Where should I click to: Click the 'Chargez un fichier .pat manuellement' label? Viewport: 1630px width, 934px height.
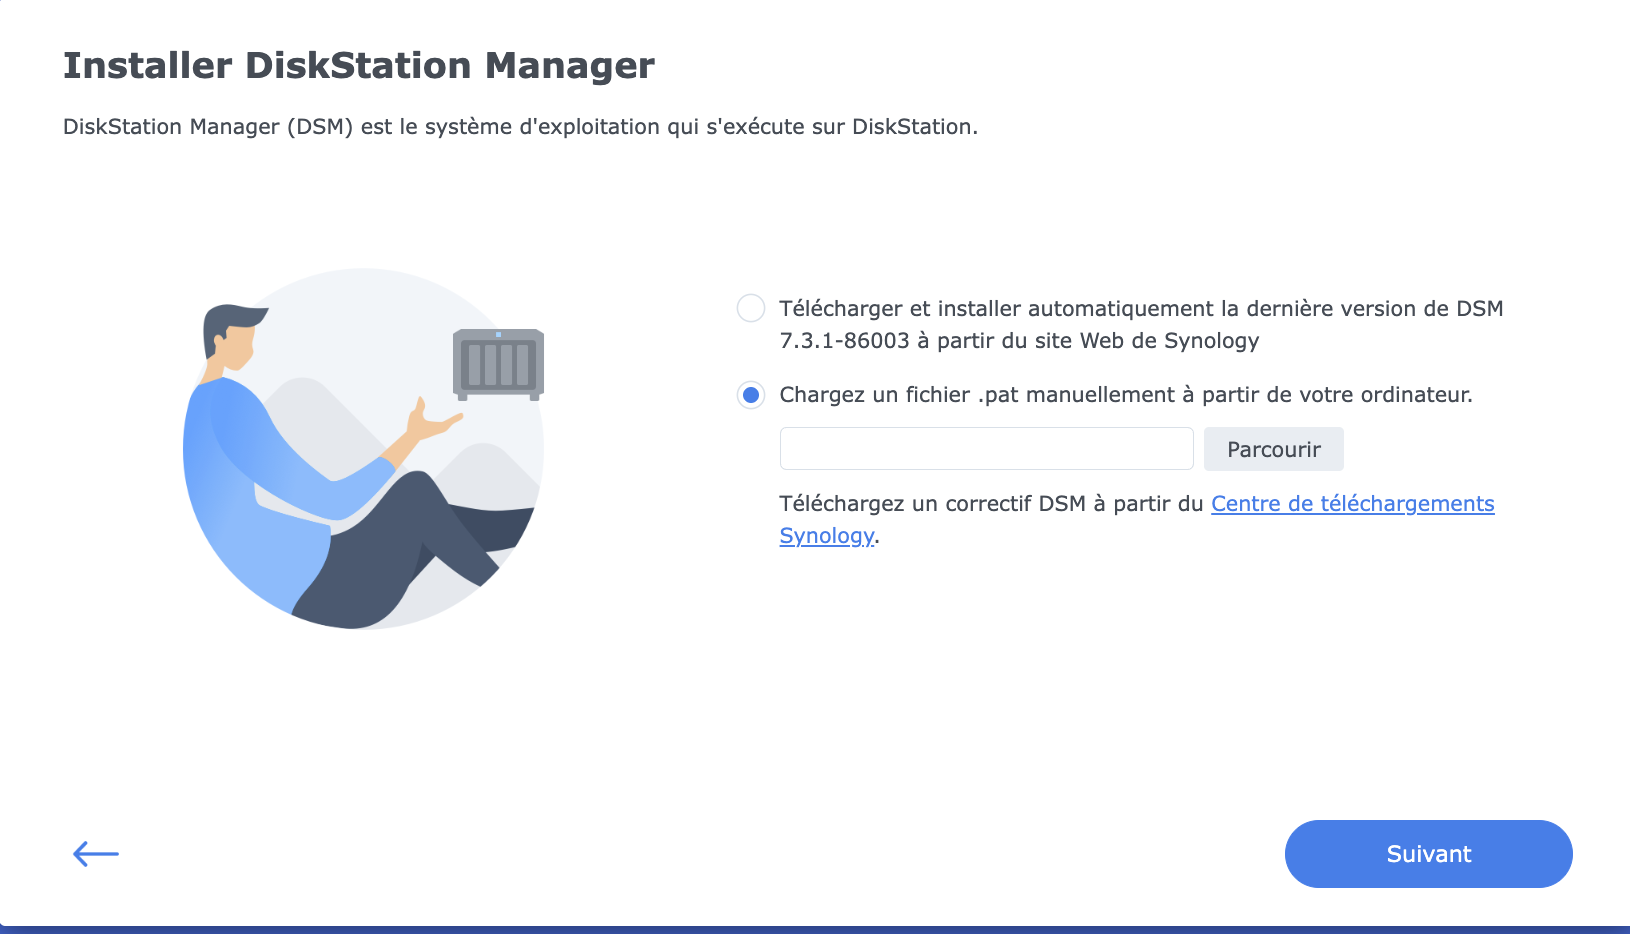(1126, 395)
